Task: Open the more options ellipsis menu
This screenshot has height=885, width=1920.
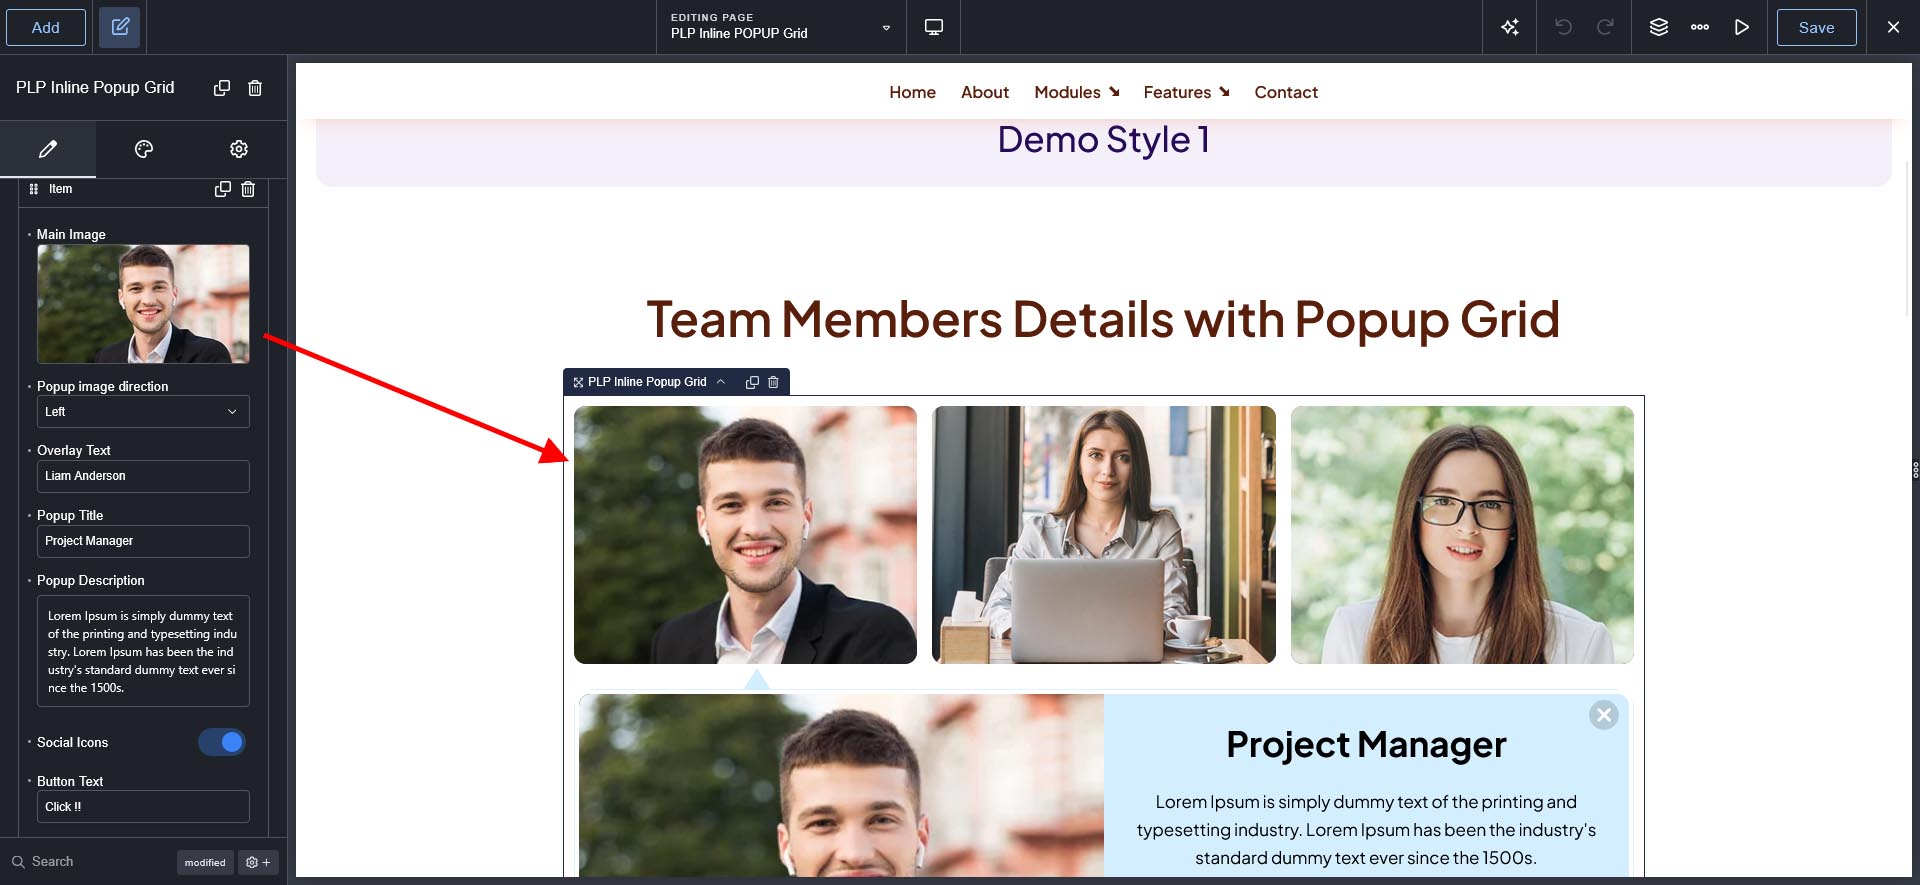Action: click(1700, 27)
